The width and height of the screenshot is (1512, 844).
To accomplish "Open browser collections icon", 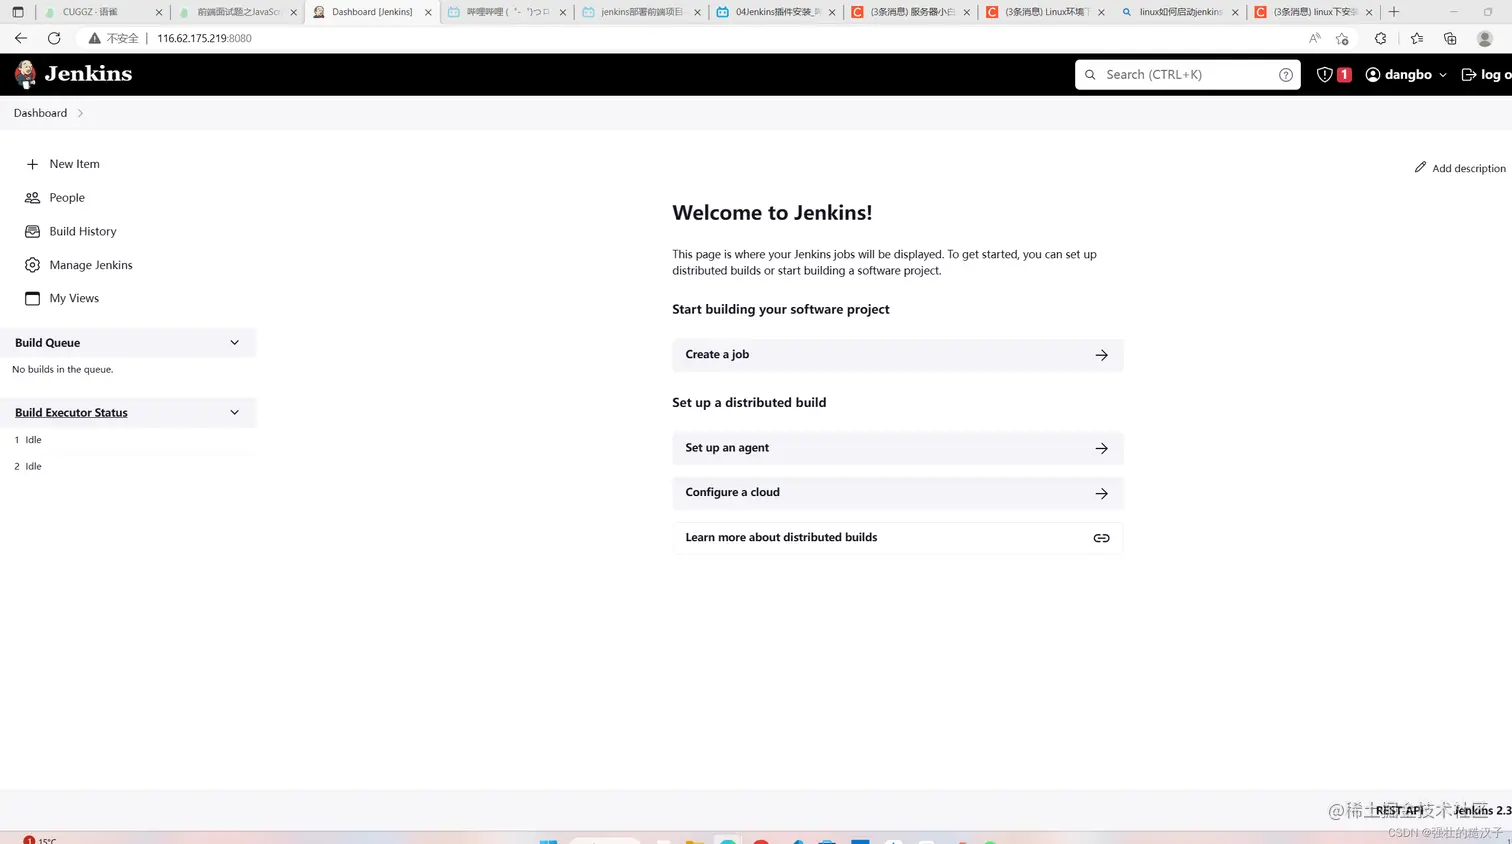I will (x=1450, y=38).
